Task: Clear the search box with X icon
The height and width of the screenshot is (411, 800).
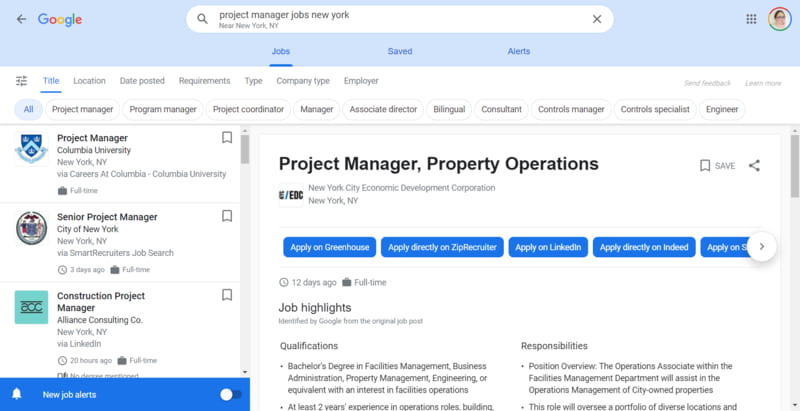Action: point(596,19)
